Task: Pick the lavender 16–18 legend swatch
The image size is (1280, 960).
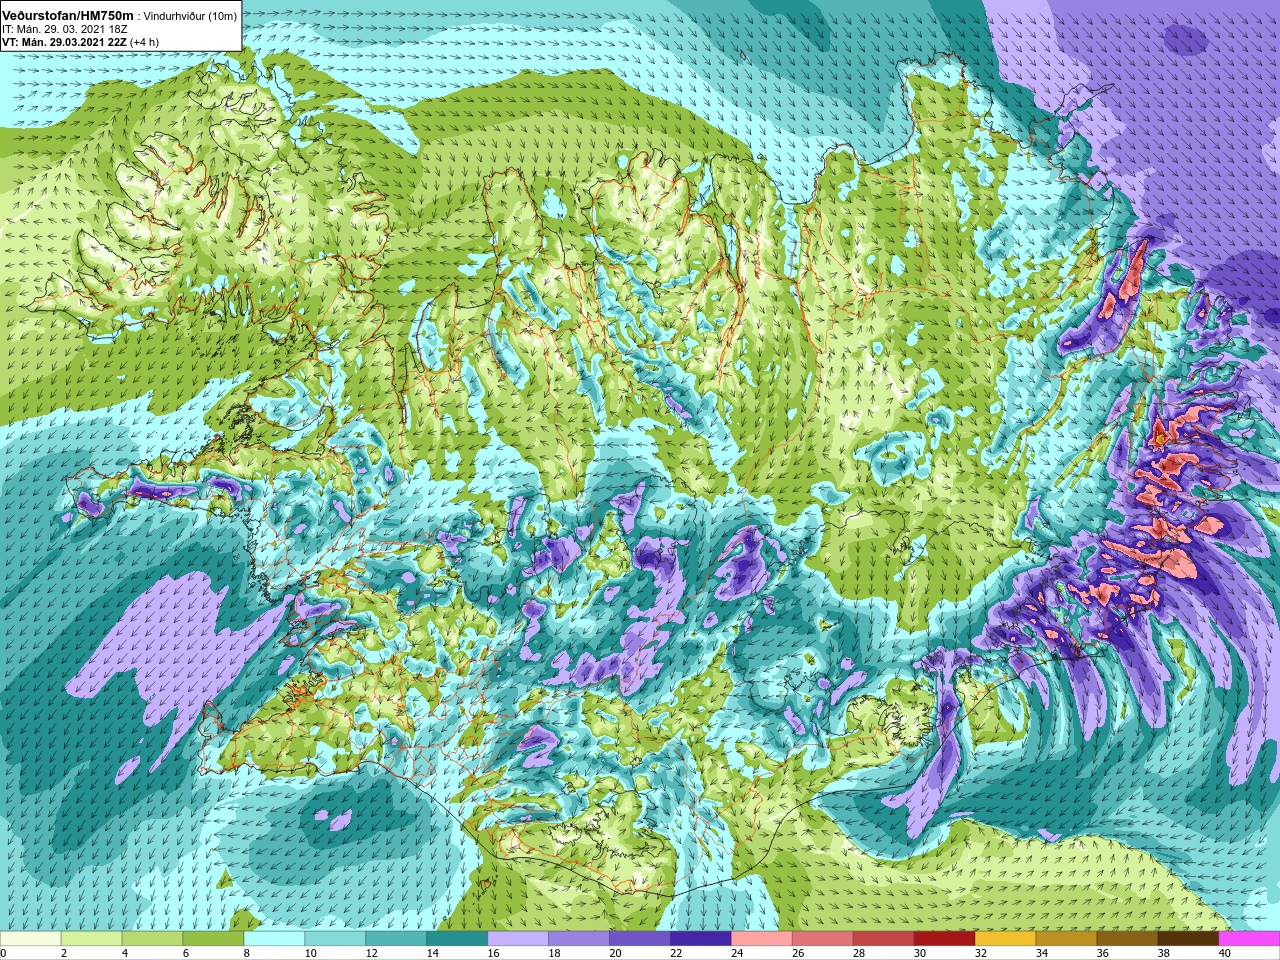Action: tap(519, 939)
